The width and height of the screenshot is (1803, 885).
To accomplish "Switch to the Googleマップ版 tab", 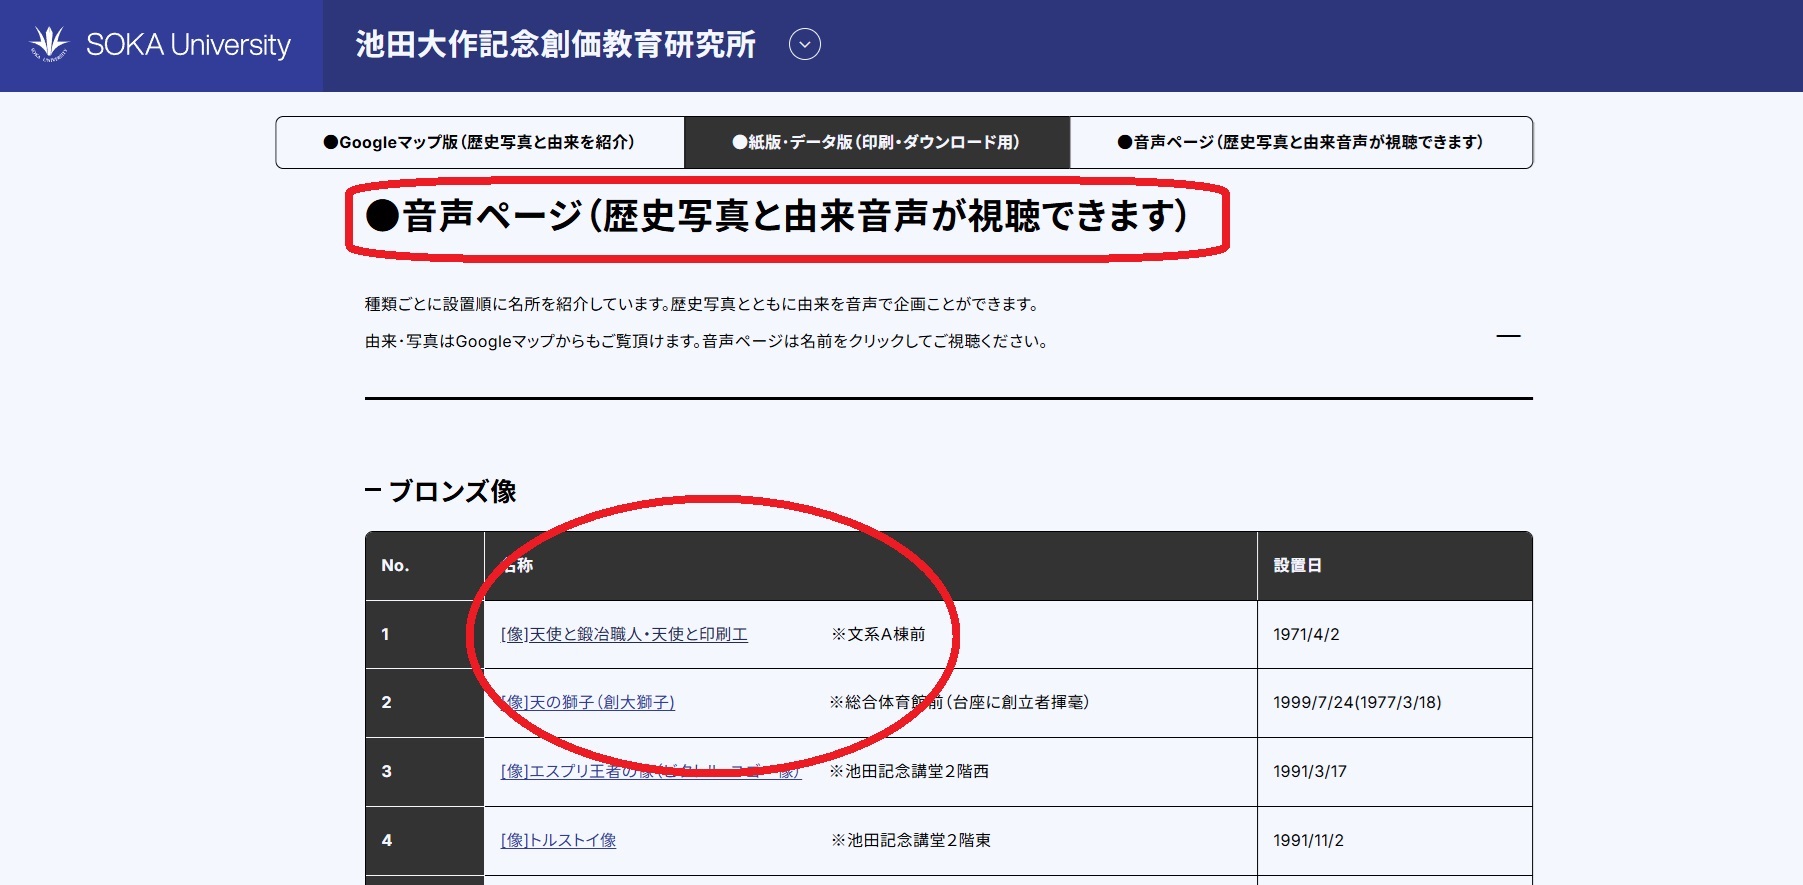I will 480,142.
